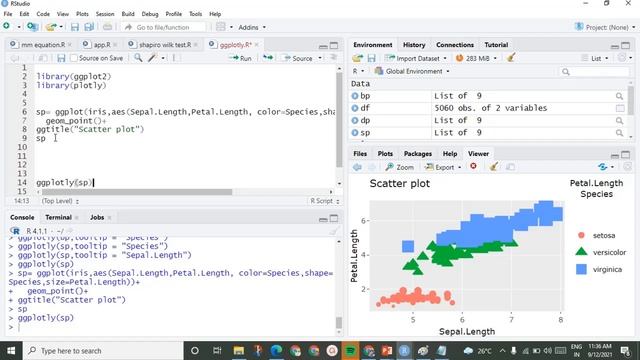The height and width of the screenshot is (360, 640).
Task: Open the Source button dropdown arrow
Action: click(320, 58)
